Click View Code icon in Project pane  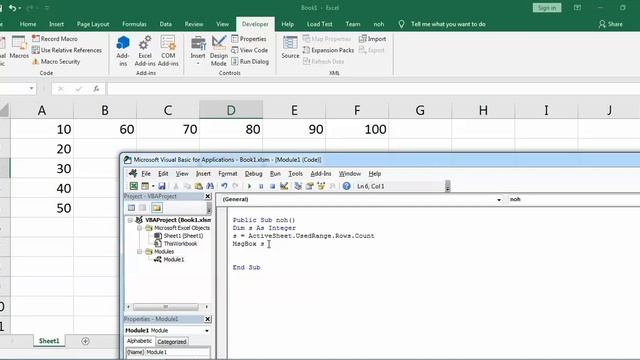(131, 208)
